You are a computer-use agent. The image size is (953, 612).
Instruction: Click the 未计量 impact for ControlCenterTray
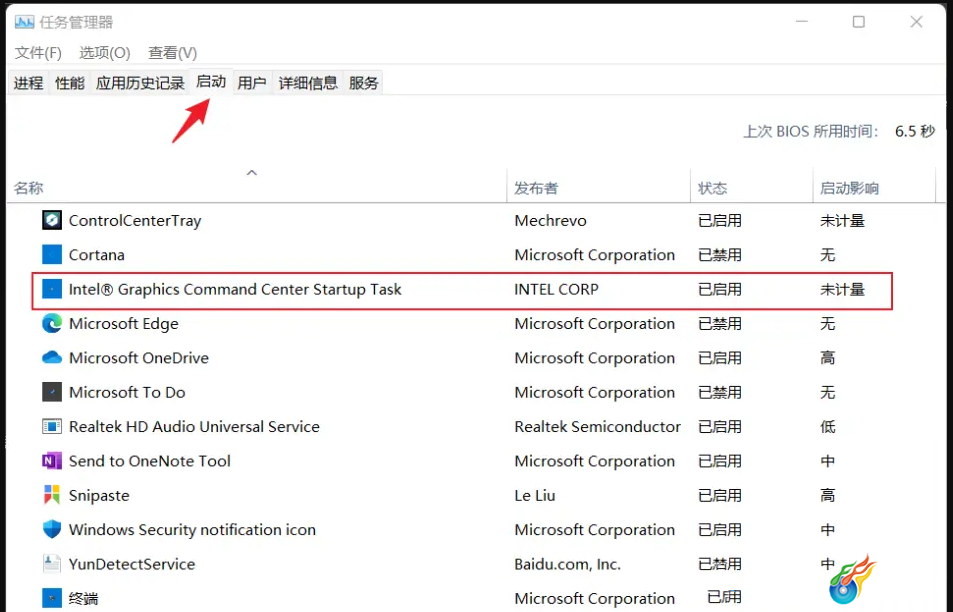pyautogui.click(x=842, y=221)
